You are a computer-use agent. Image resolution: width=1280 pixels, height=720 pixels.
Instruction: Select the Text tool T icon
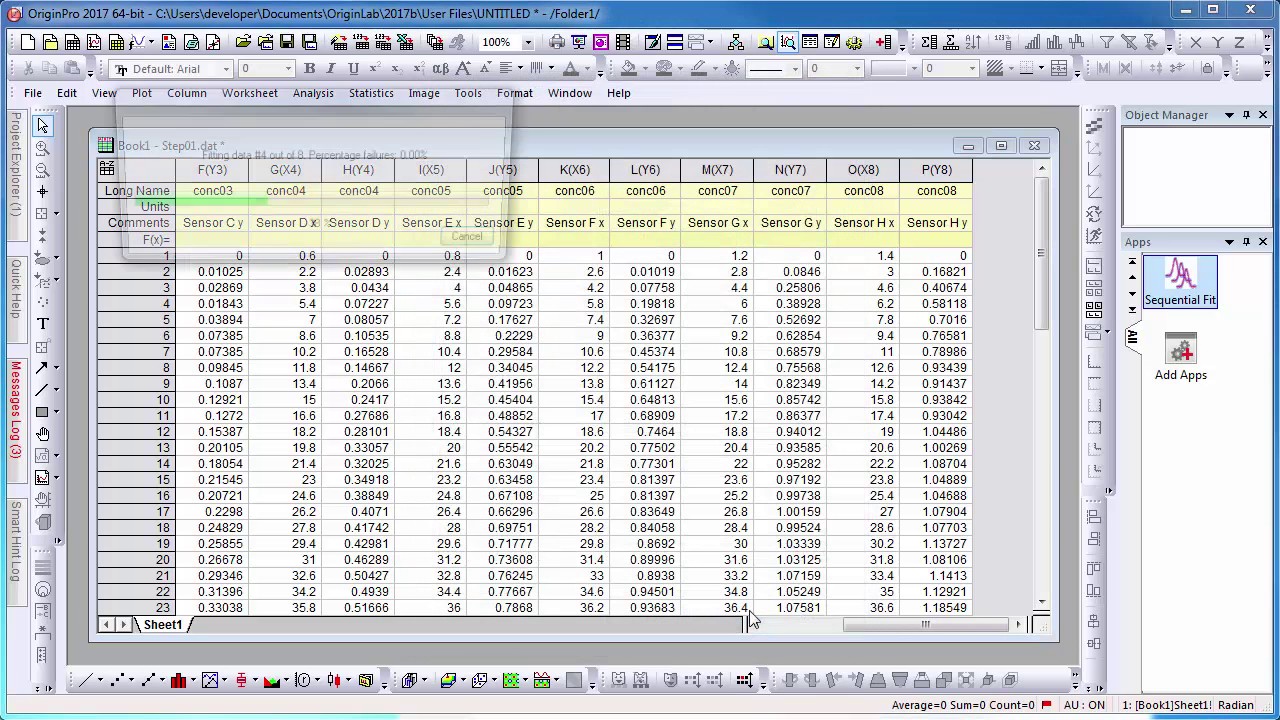[42, 324]
